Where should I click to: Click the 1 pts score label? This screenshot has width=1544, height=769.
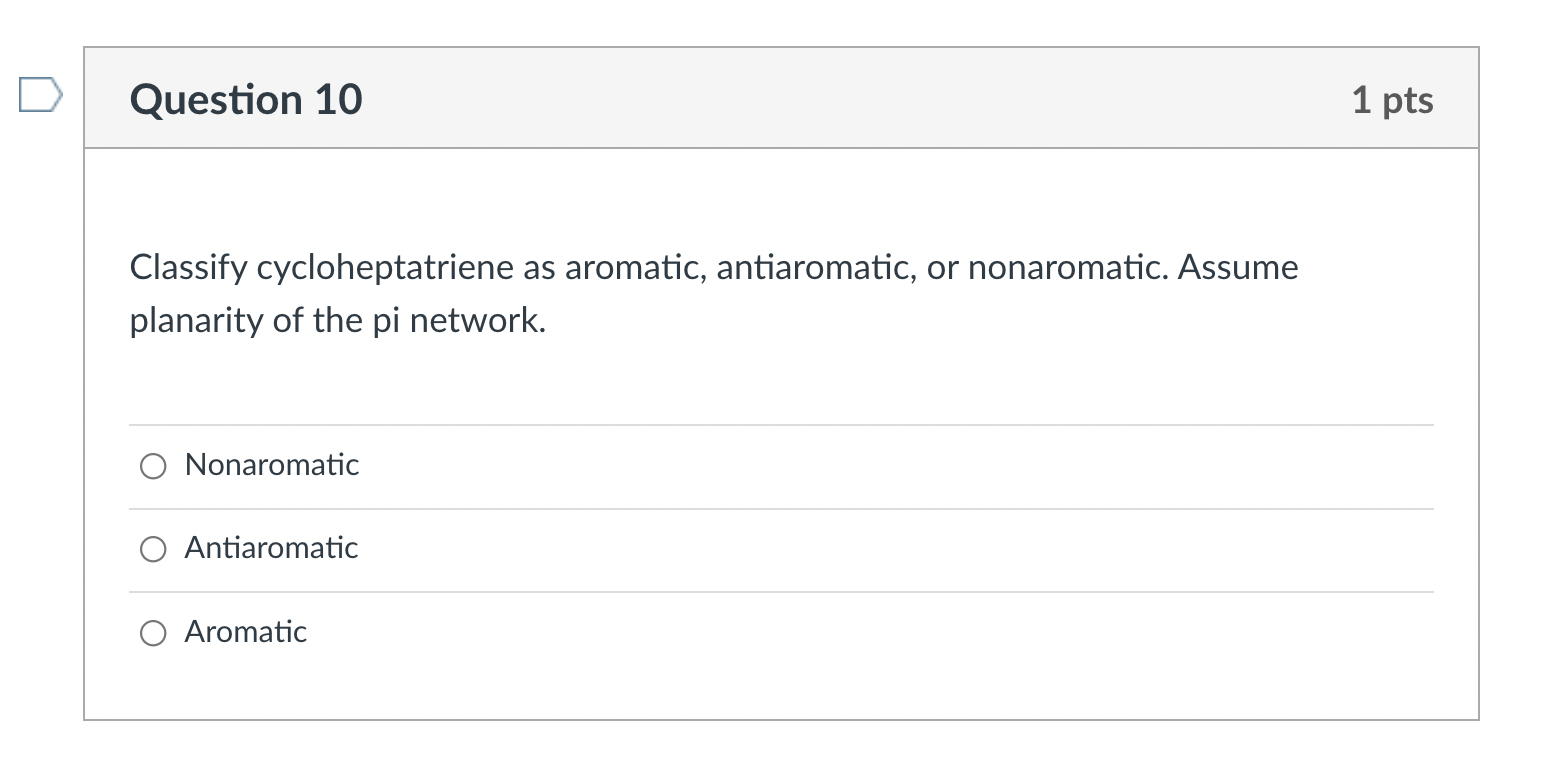(x=1392, y=100)
